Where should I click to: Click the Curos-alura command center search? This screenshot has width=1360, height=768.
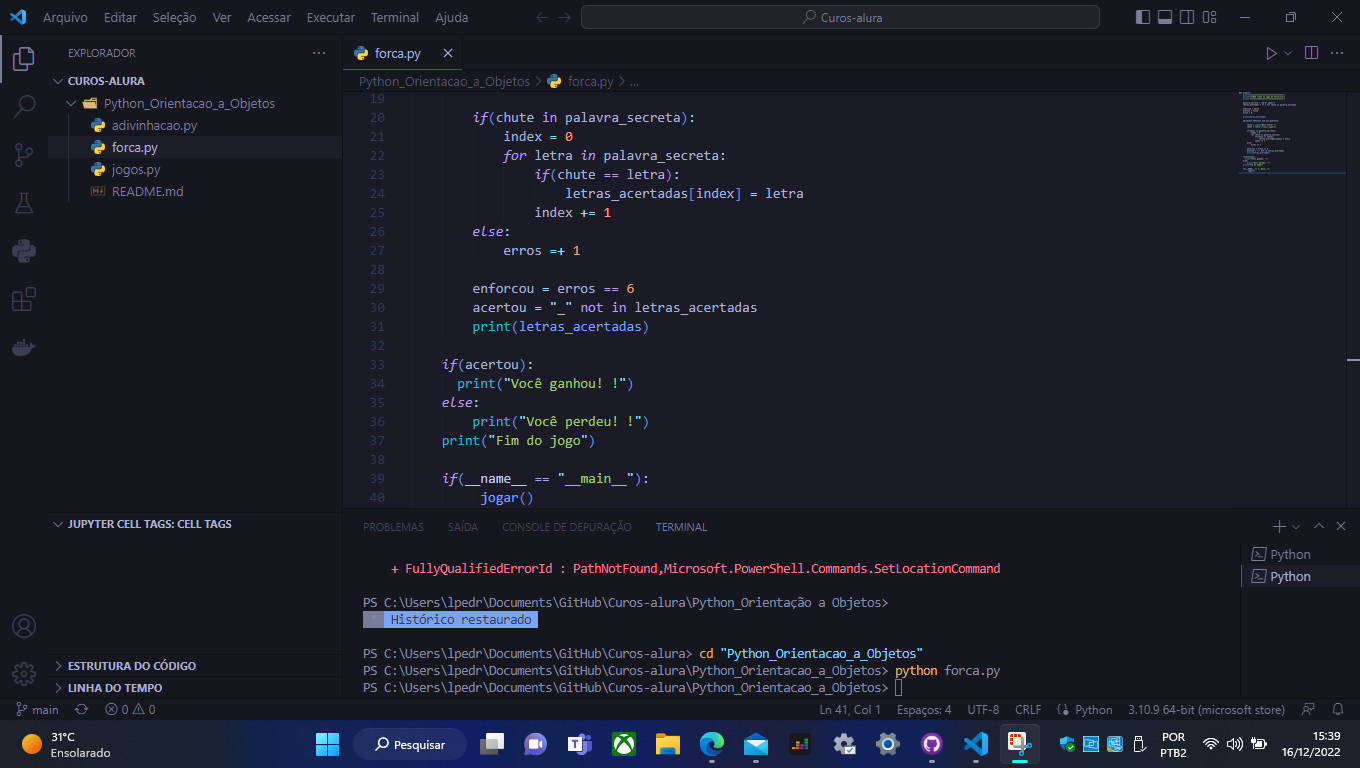[840, 17]
